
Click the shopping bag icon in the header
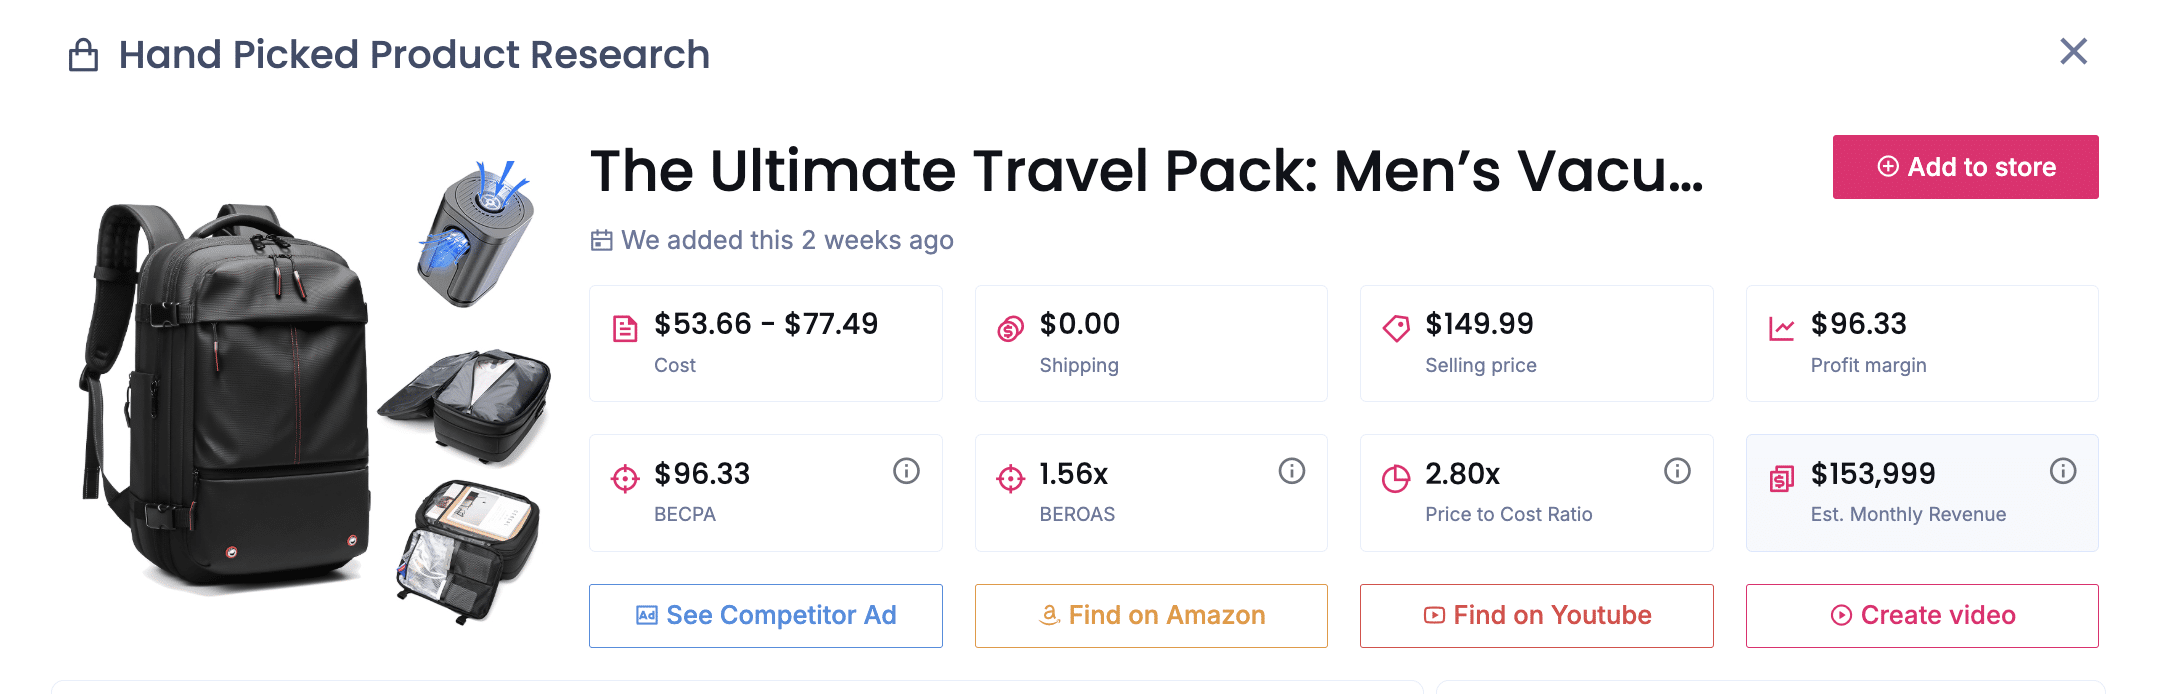[84, 55]
